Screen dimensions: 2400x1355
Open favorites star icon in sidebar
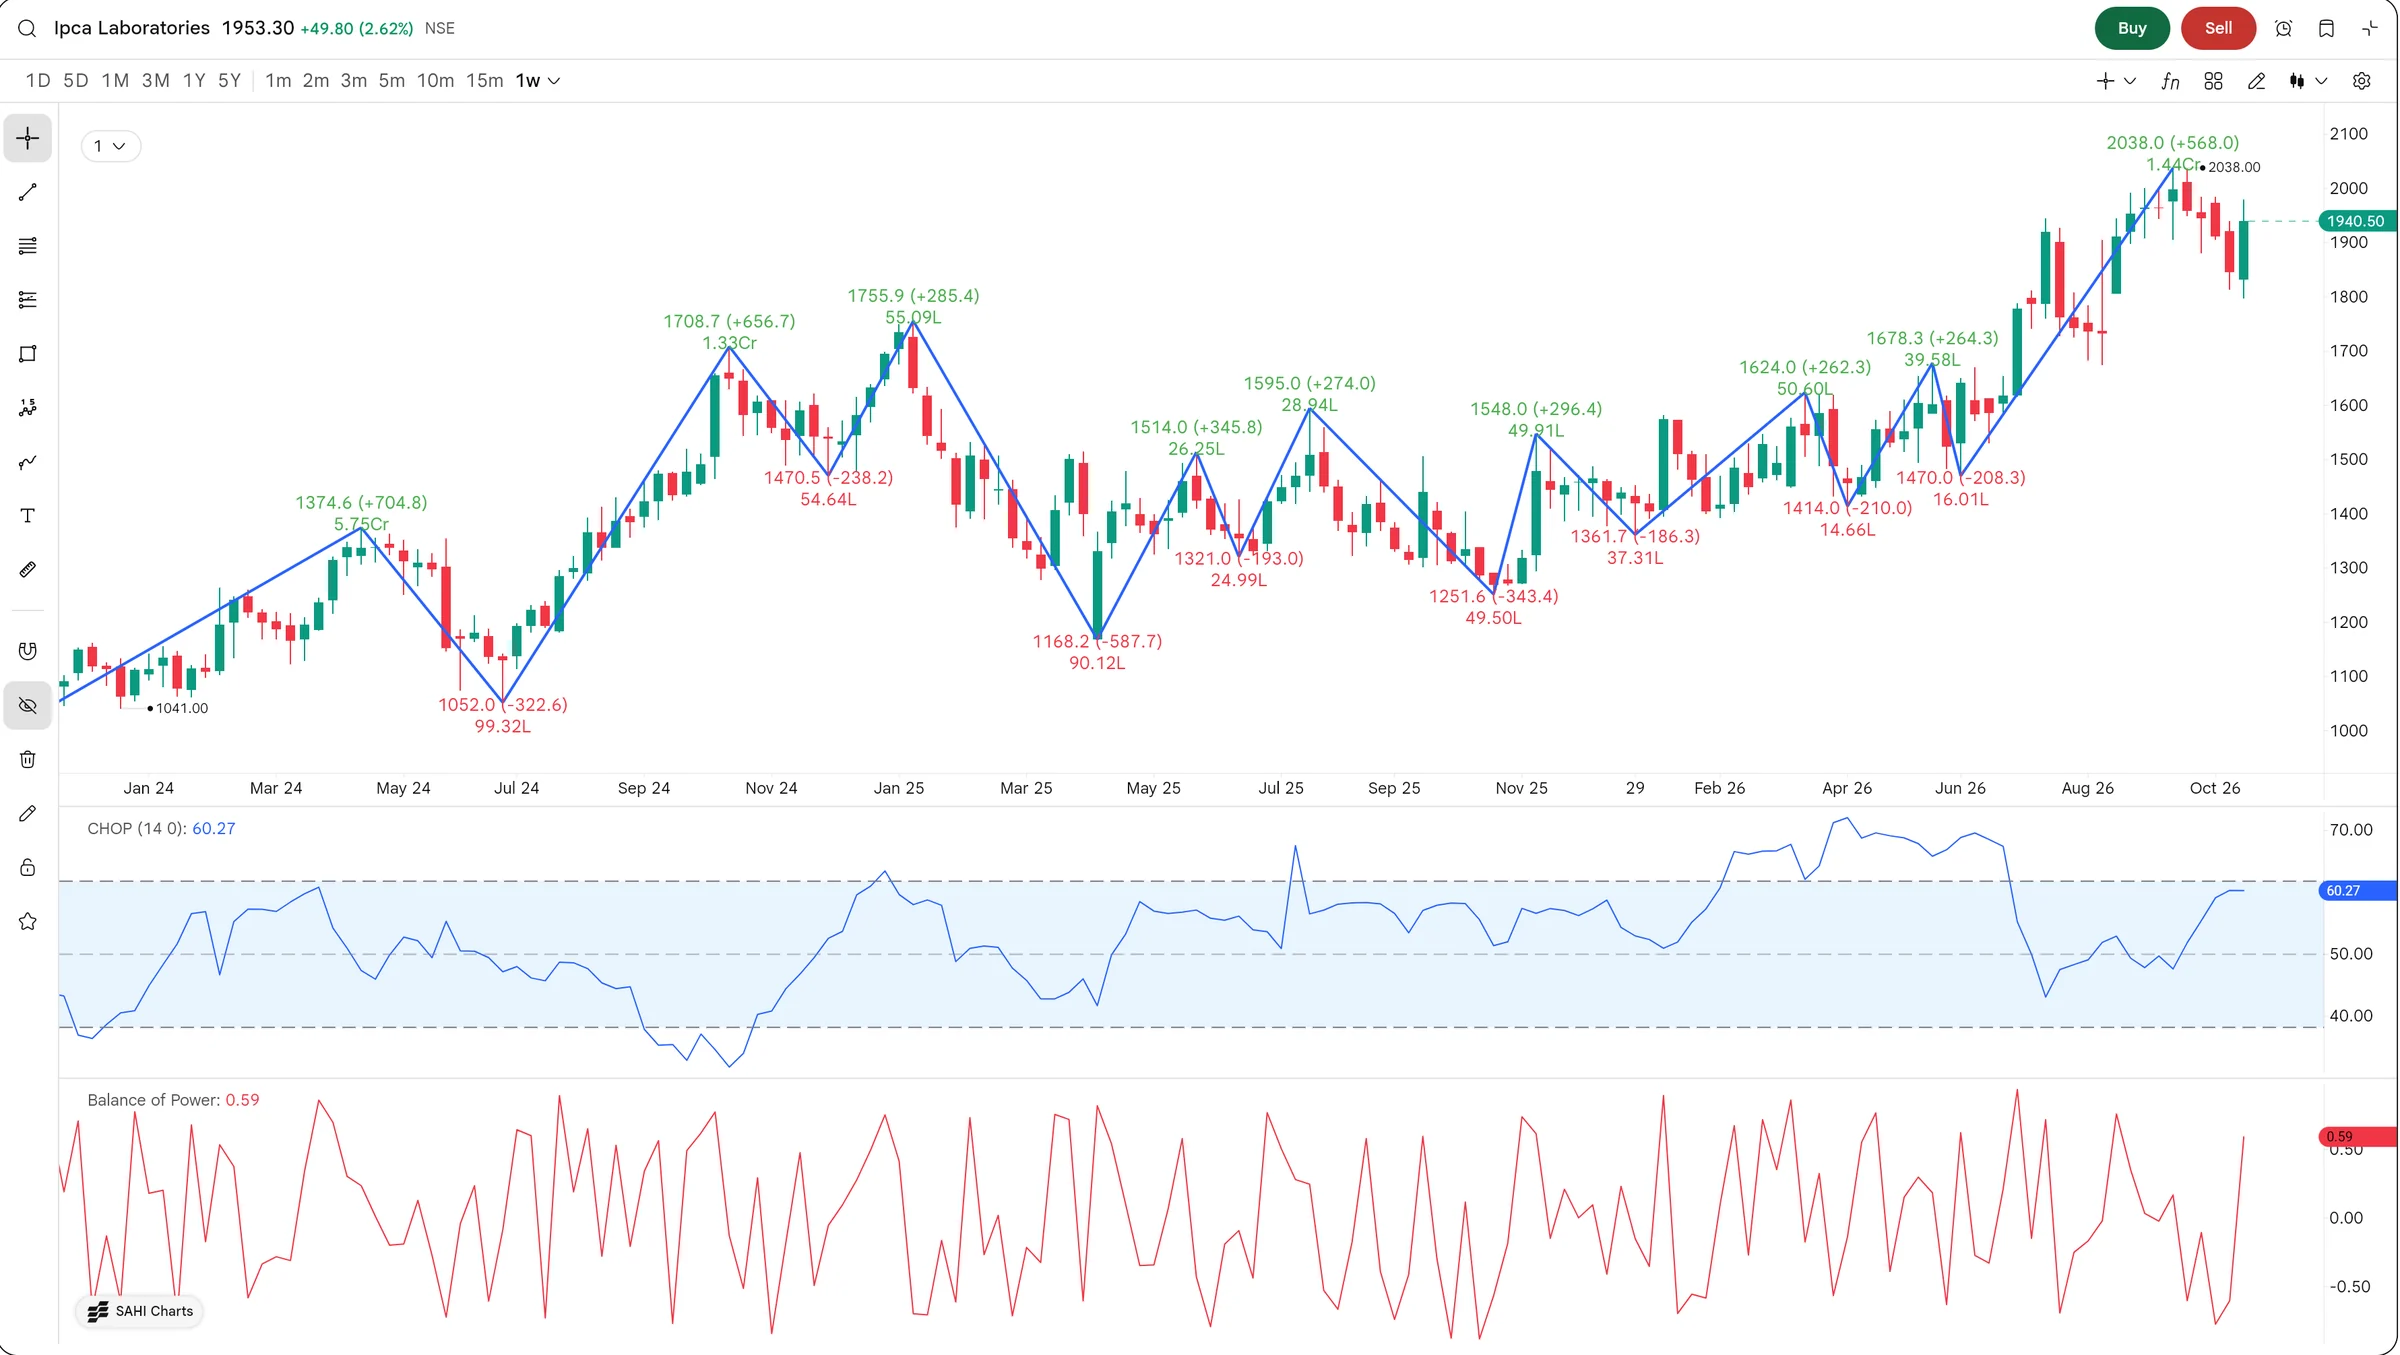(x=28, y=922)
